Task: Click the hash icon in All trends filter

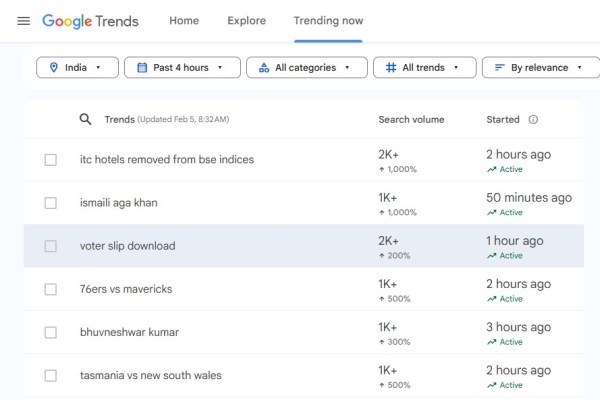Action: point(391,67)
